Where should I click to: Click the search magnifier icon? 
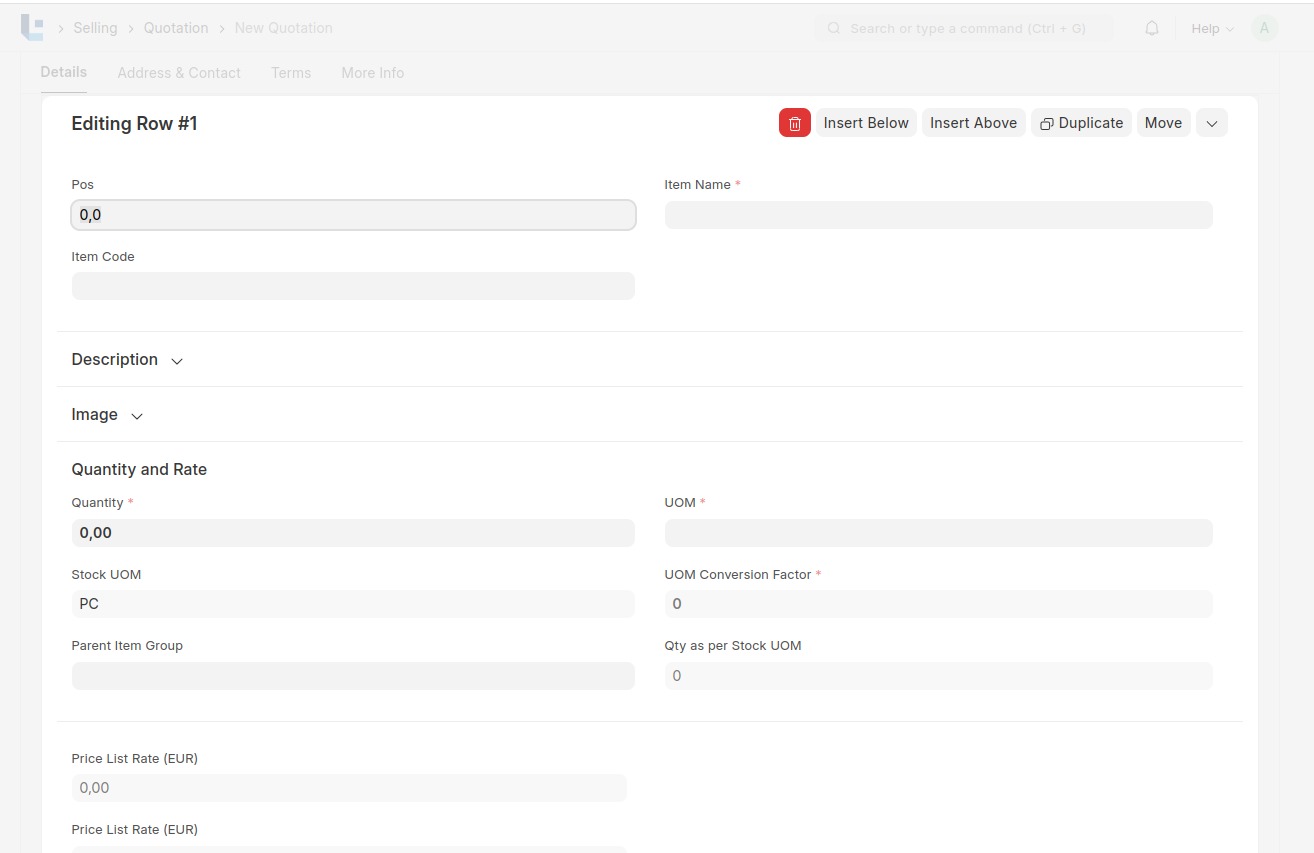coord(834,28)
